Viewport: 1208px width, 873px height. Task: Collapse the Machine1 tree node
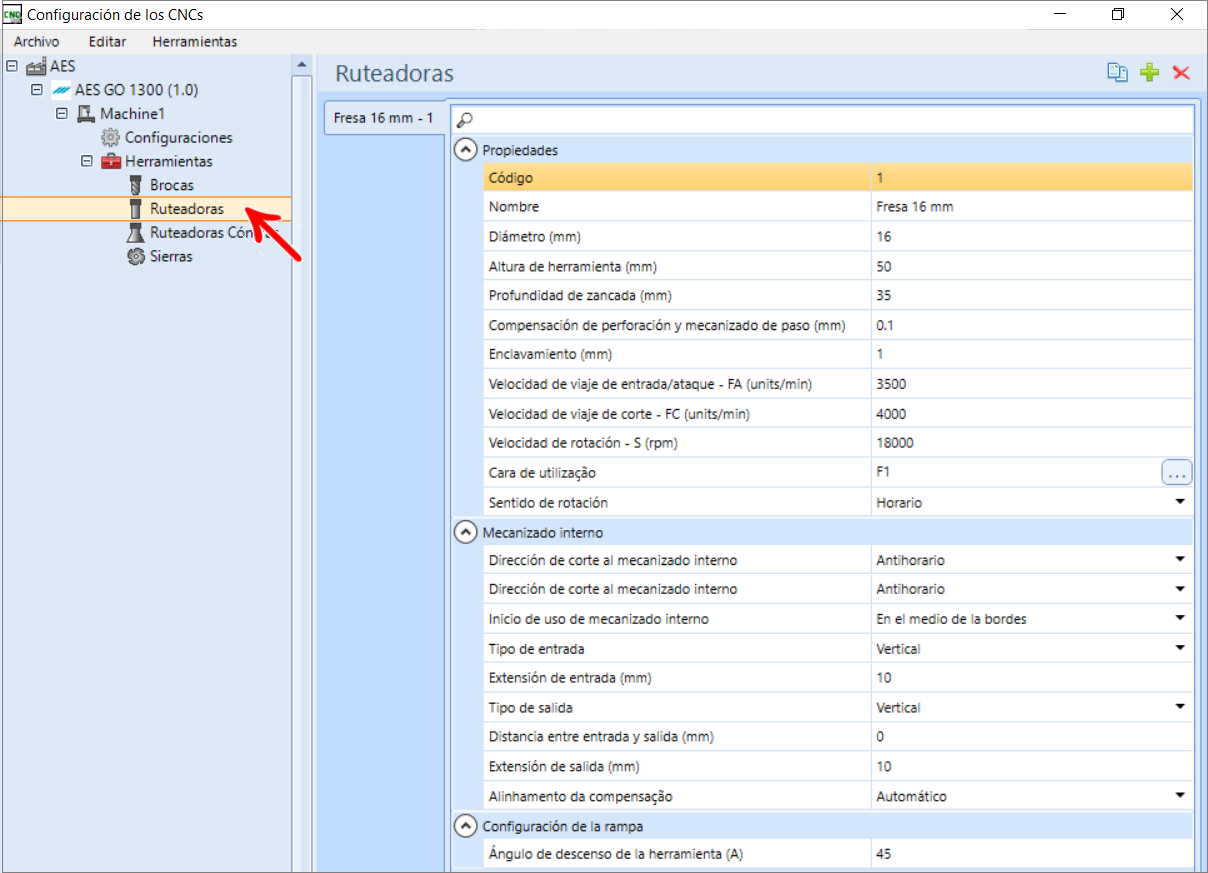click(62, 114)
